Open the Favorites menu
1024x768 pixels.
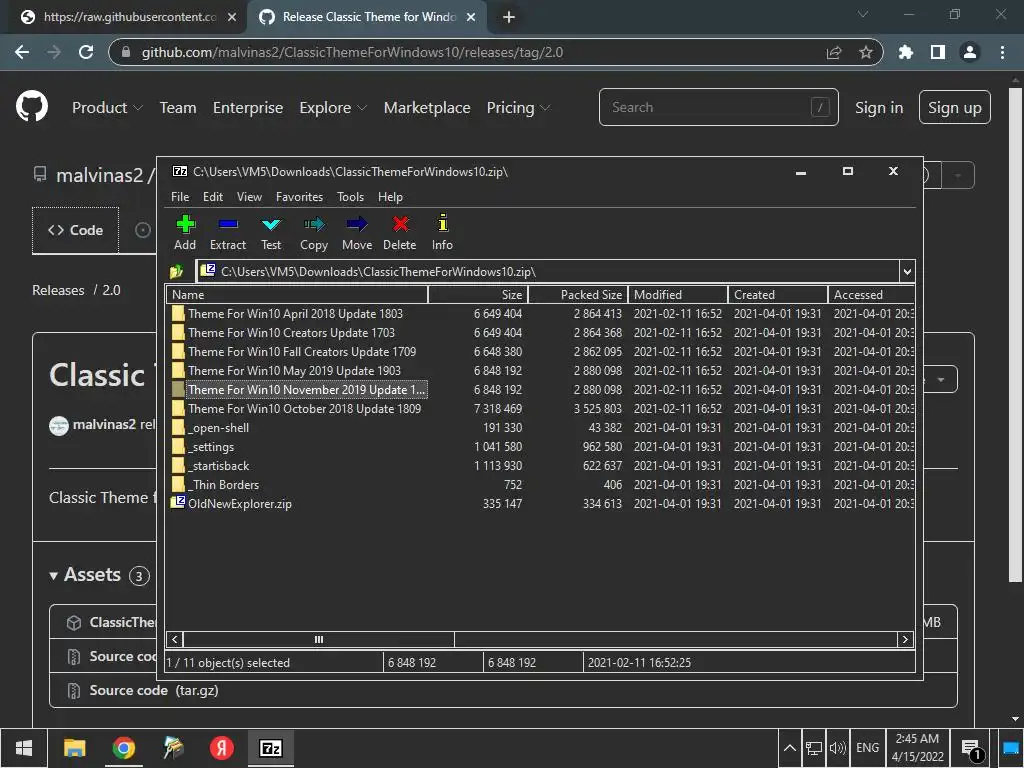tap(299, 197)
